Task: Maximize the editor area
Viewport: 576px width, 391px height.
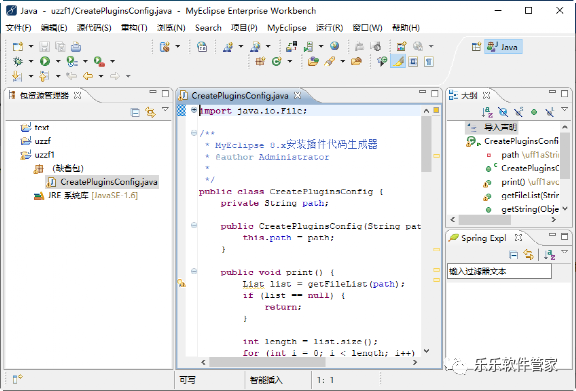Action: click(435, 93)
